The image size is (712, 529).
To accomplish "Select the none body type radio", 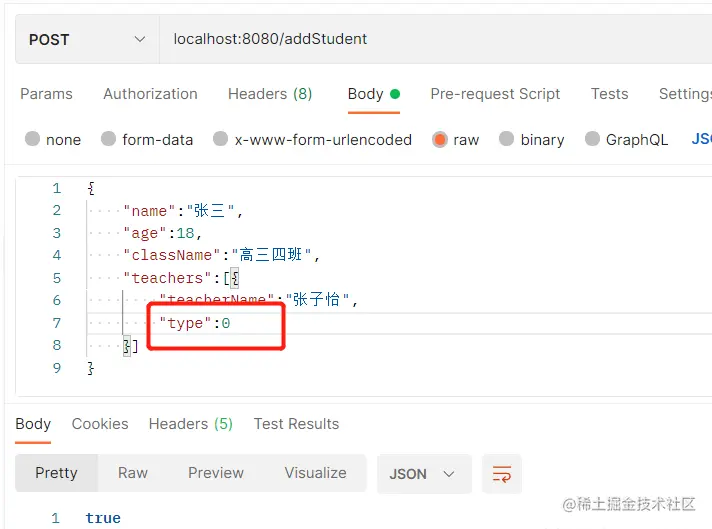I will point(32,138).
